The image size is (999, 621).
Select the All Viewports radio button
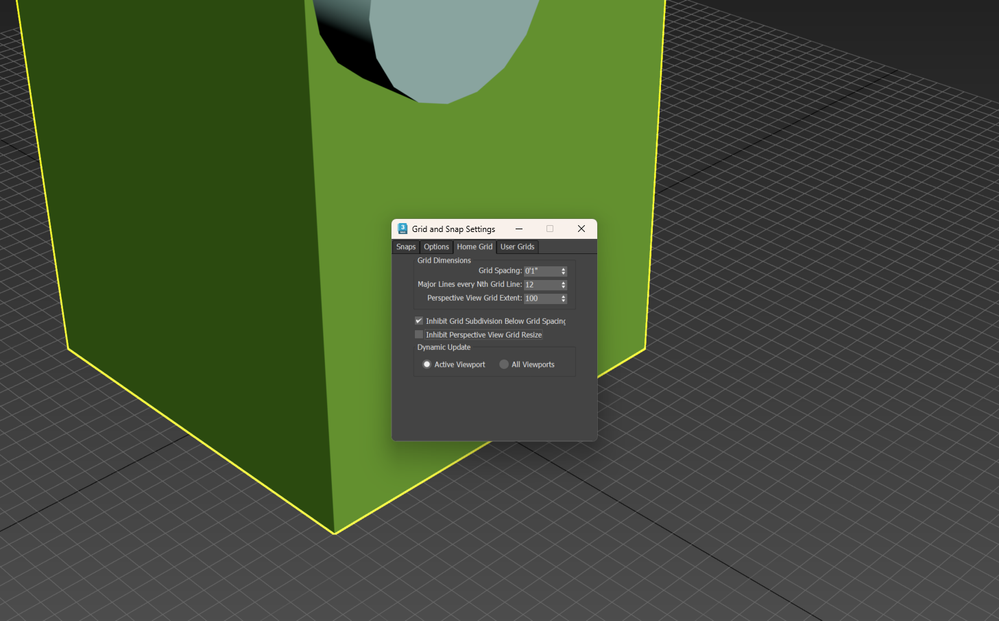(504, 364)
